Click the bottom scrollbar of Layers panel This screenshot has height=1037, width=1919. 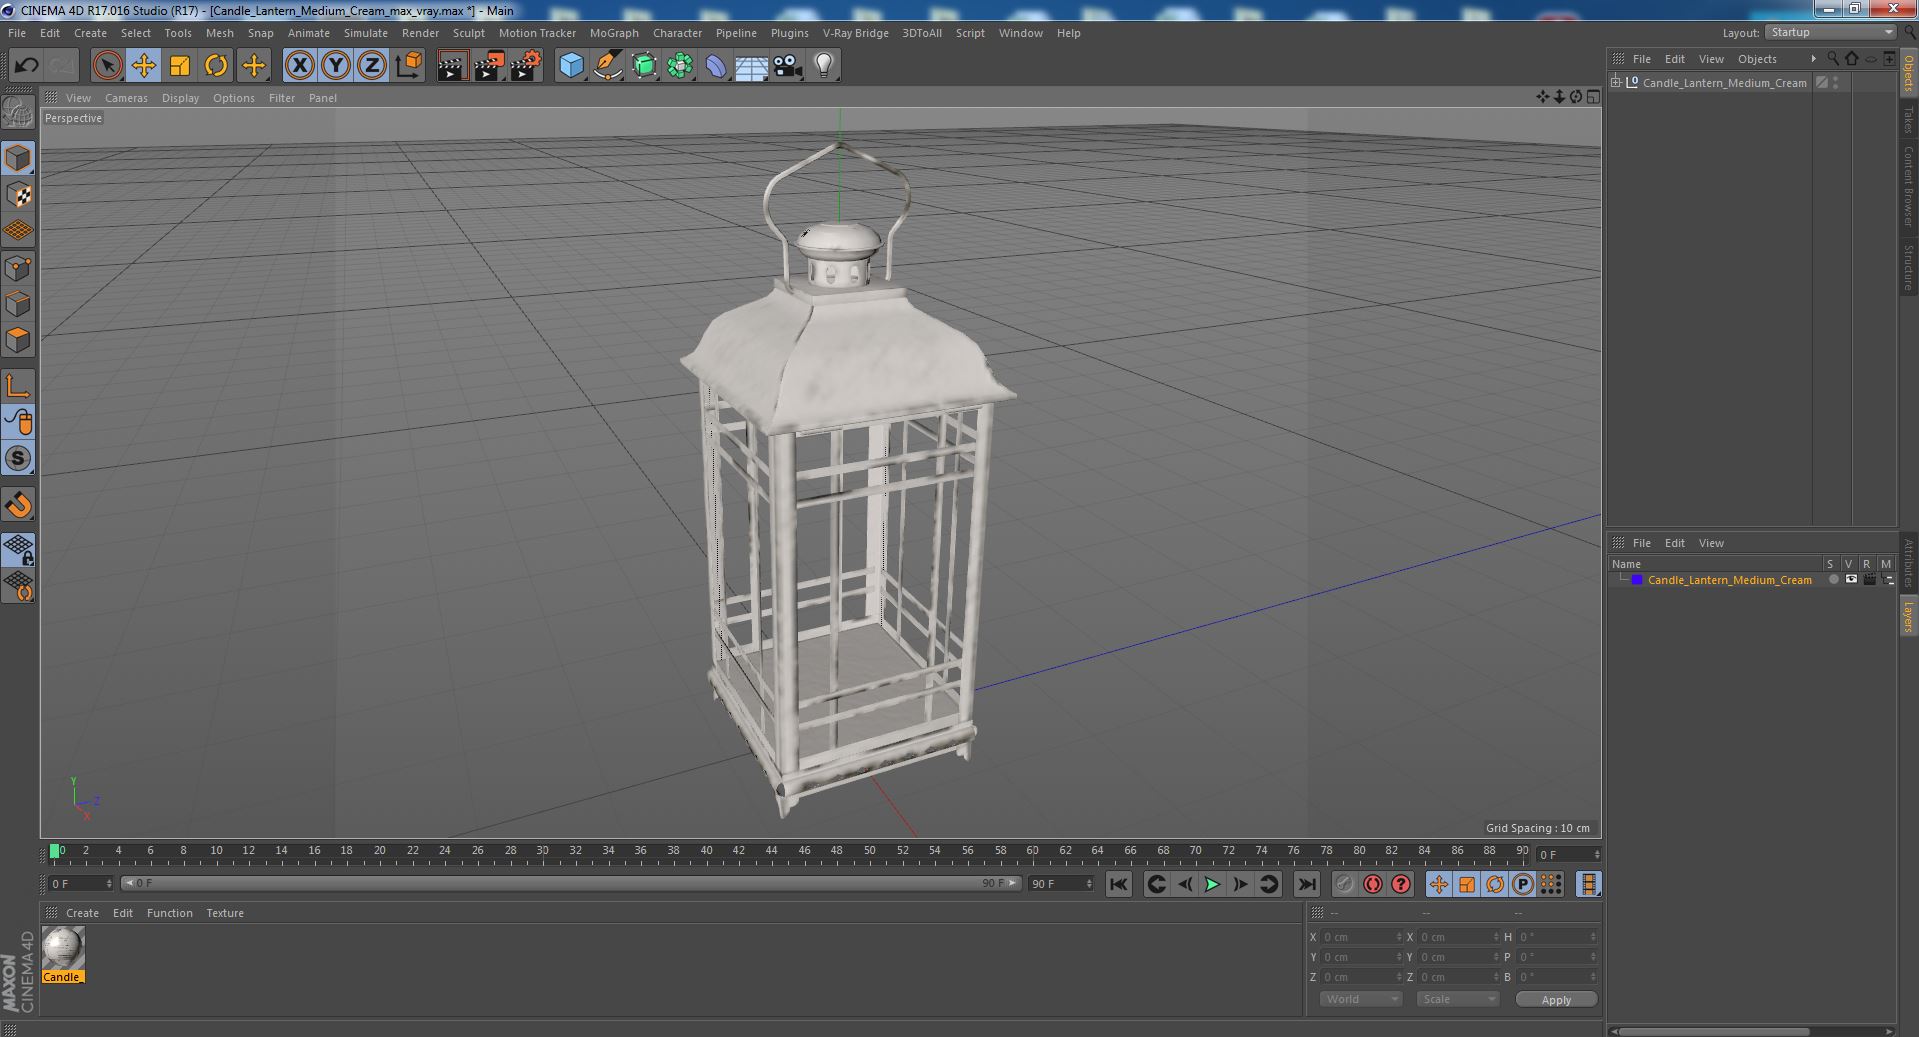1714,1031
